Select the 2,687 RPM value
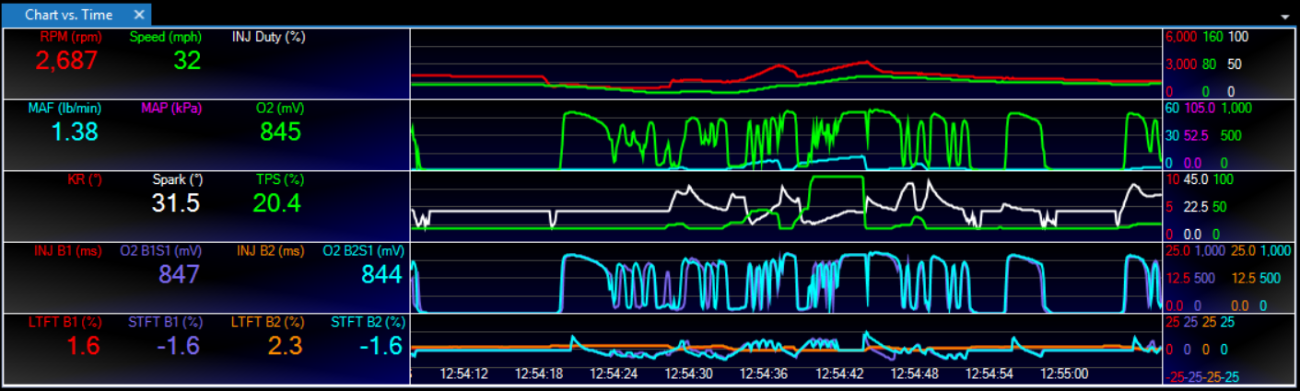 tap(67, 60)
